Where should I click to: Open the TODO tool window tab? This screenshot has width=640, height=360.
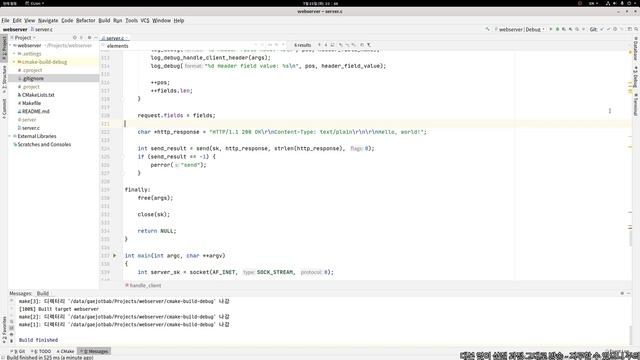click(41, 351)
